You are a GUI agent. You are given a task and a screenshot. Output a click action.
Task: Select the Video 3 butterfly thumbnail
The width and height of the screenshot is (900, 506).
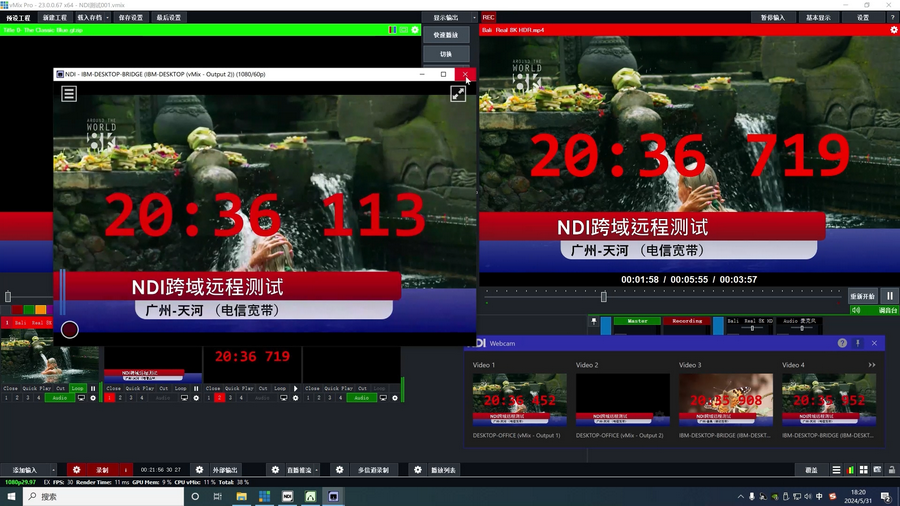pyautogui.click(x=725, y=400)
